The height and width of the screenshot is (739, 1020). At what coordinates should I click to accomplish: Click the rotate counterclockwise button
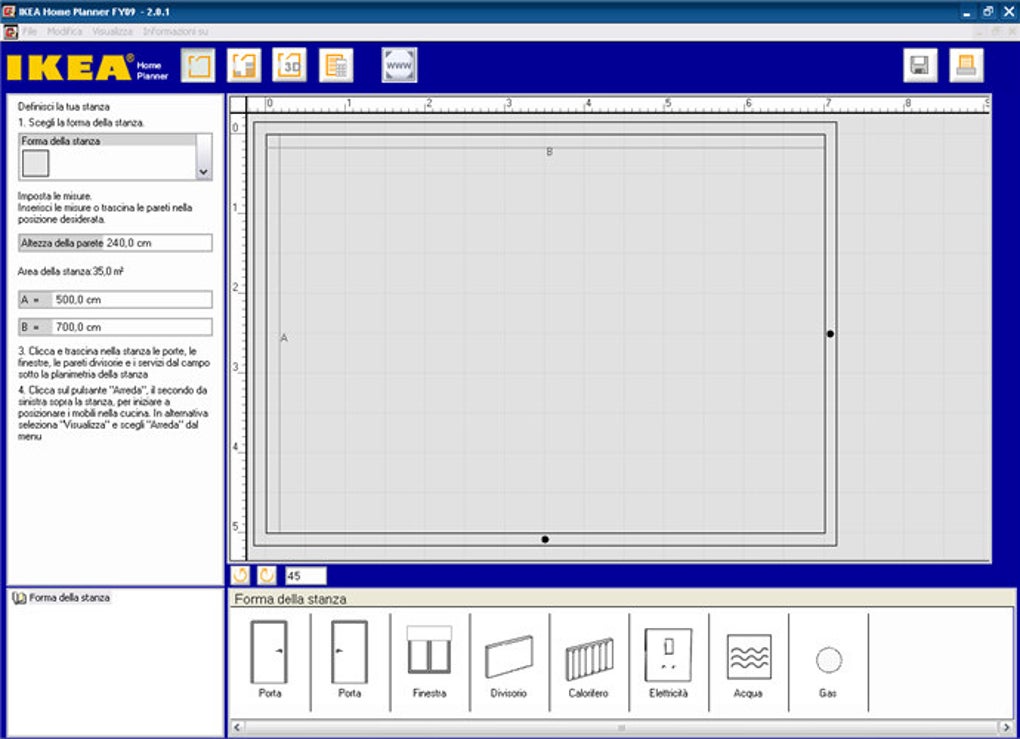click(x=241, y=575)
